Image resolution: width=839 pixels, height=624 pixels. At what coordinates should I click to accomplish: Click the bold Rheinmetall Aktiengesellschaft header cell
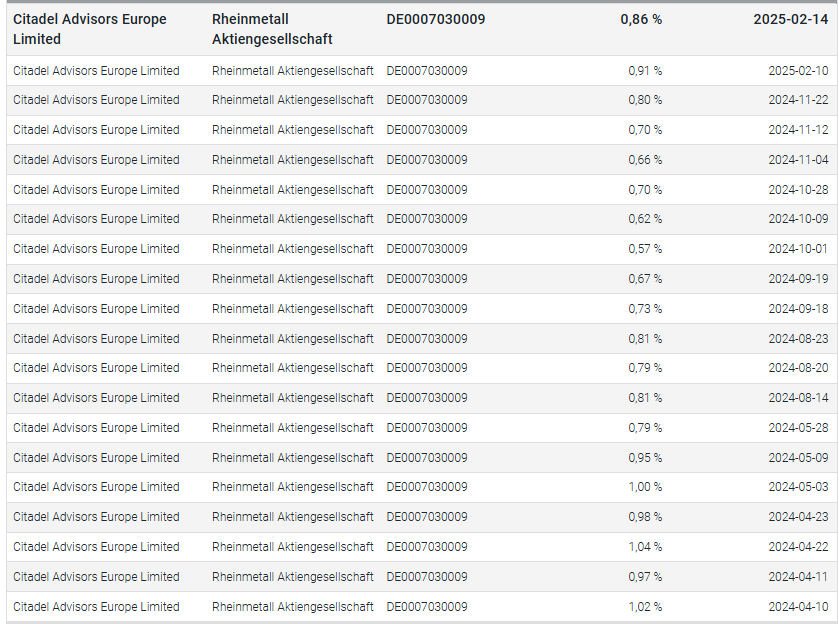[x=272, y=29]
